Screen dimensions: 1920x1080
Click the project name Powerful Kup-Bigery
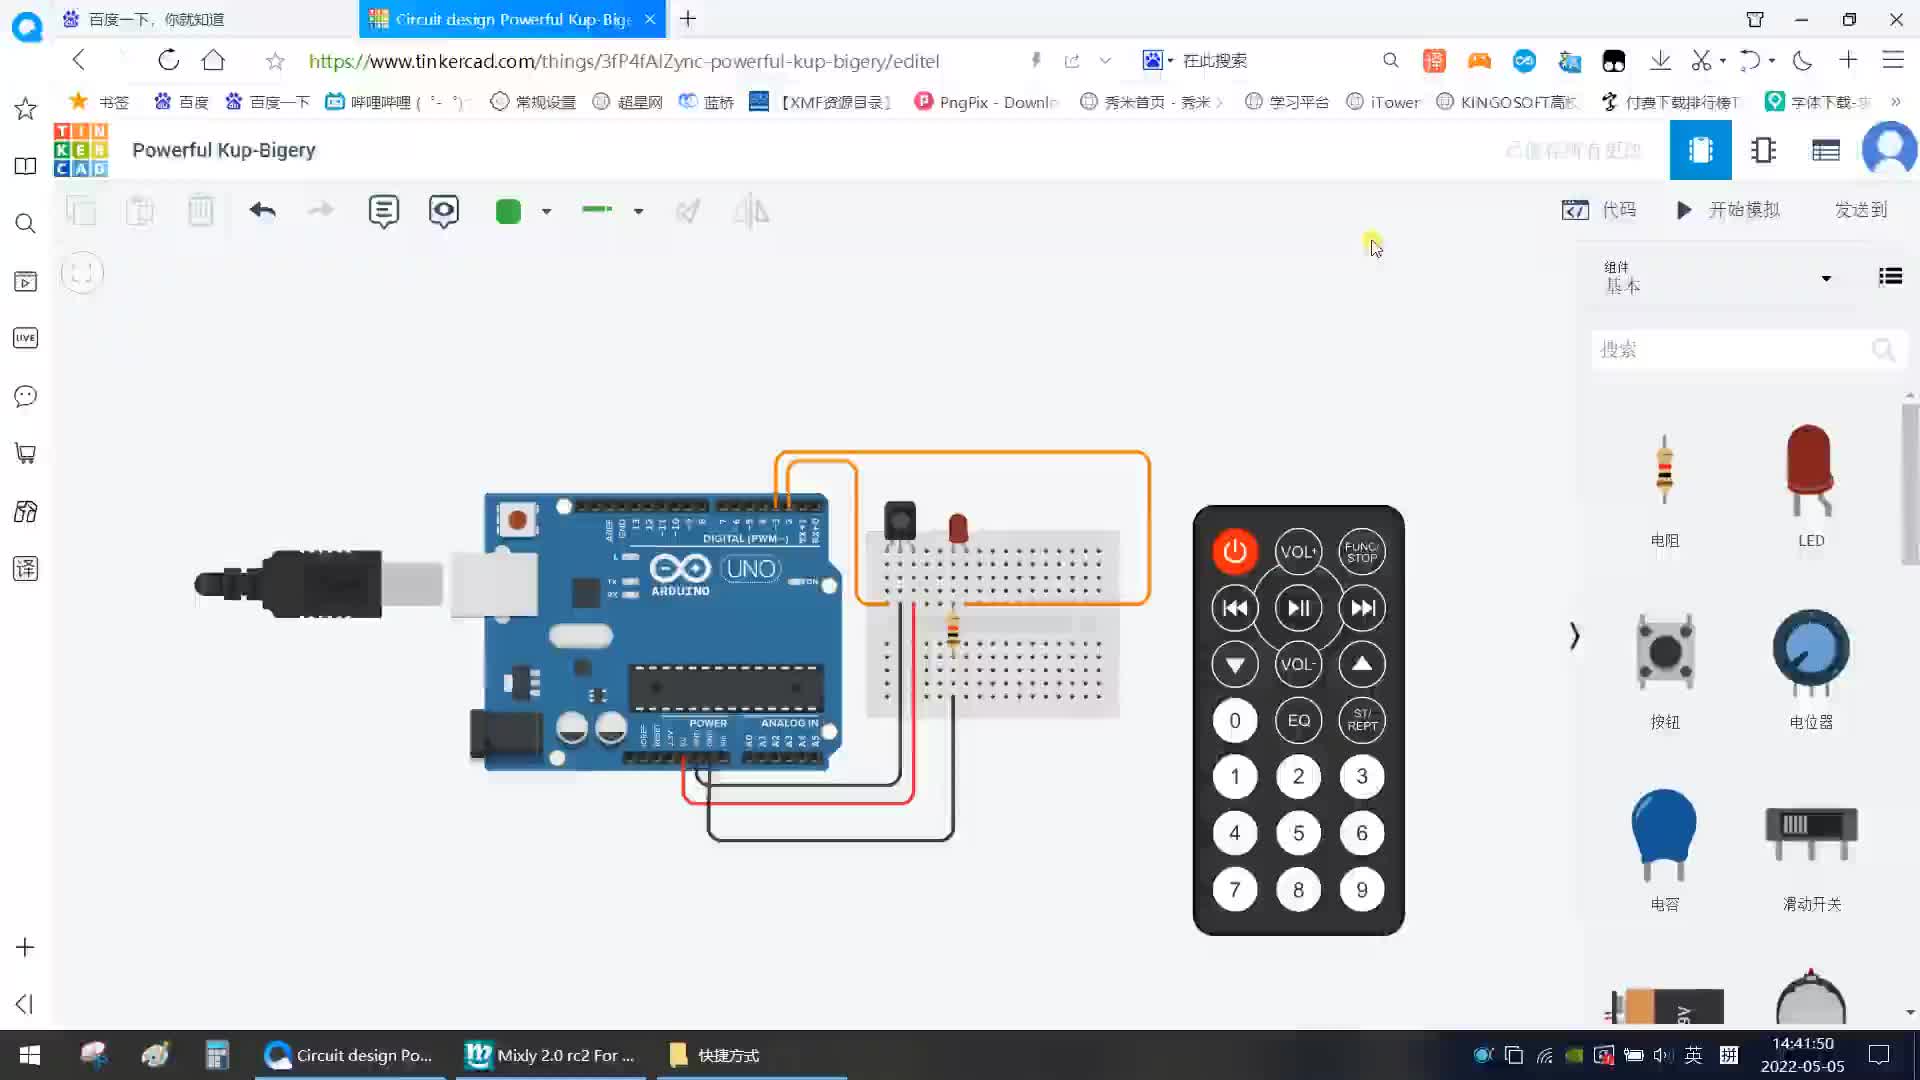pyautogui.click(x=224, y=150)
